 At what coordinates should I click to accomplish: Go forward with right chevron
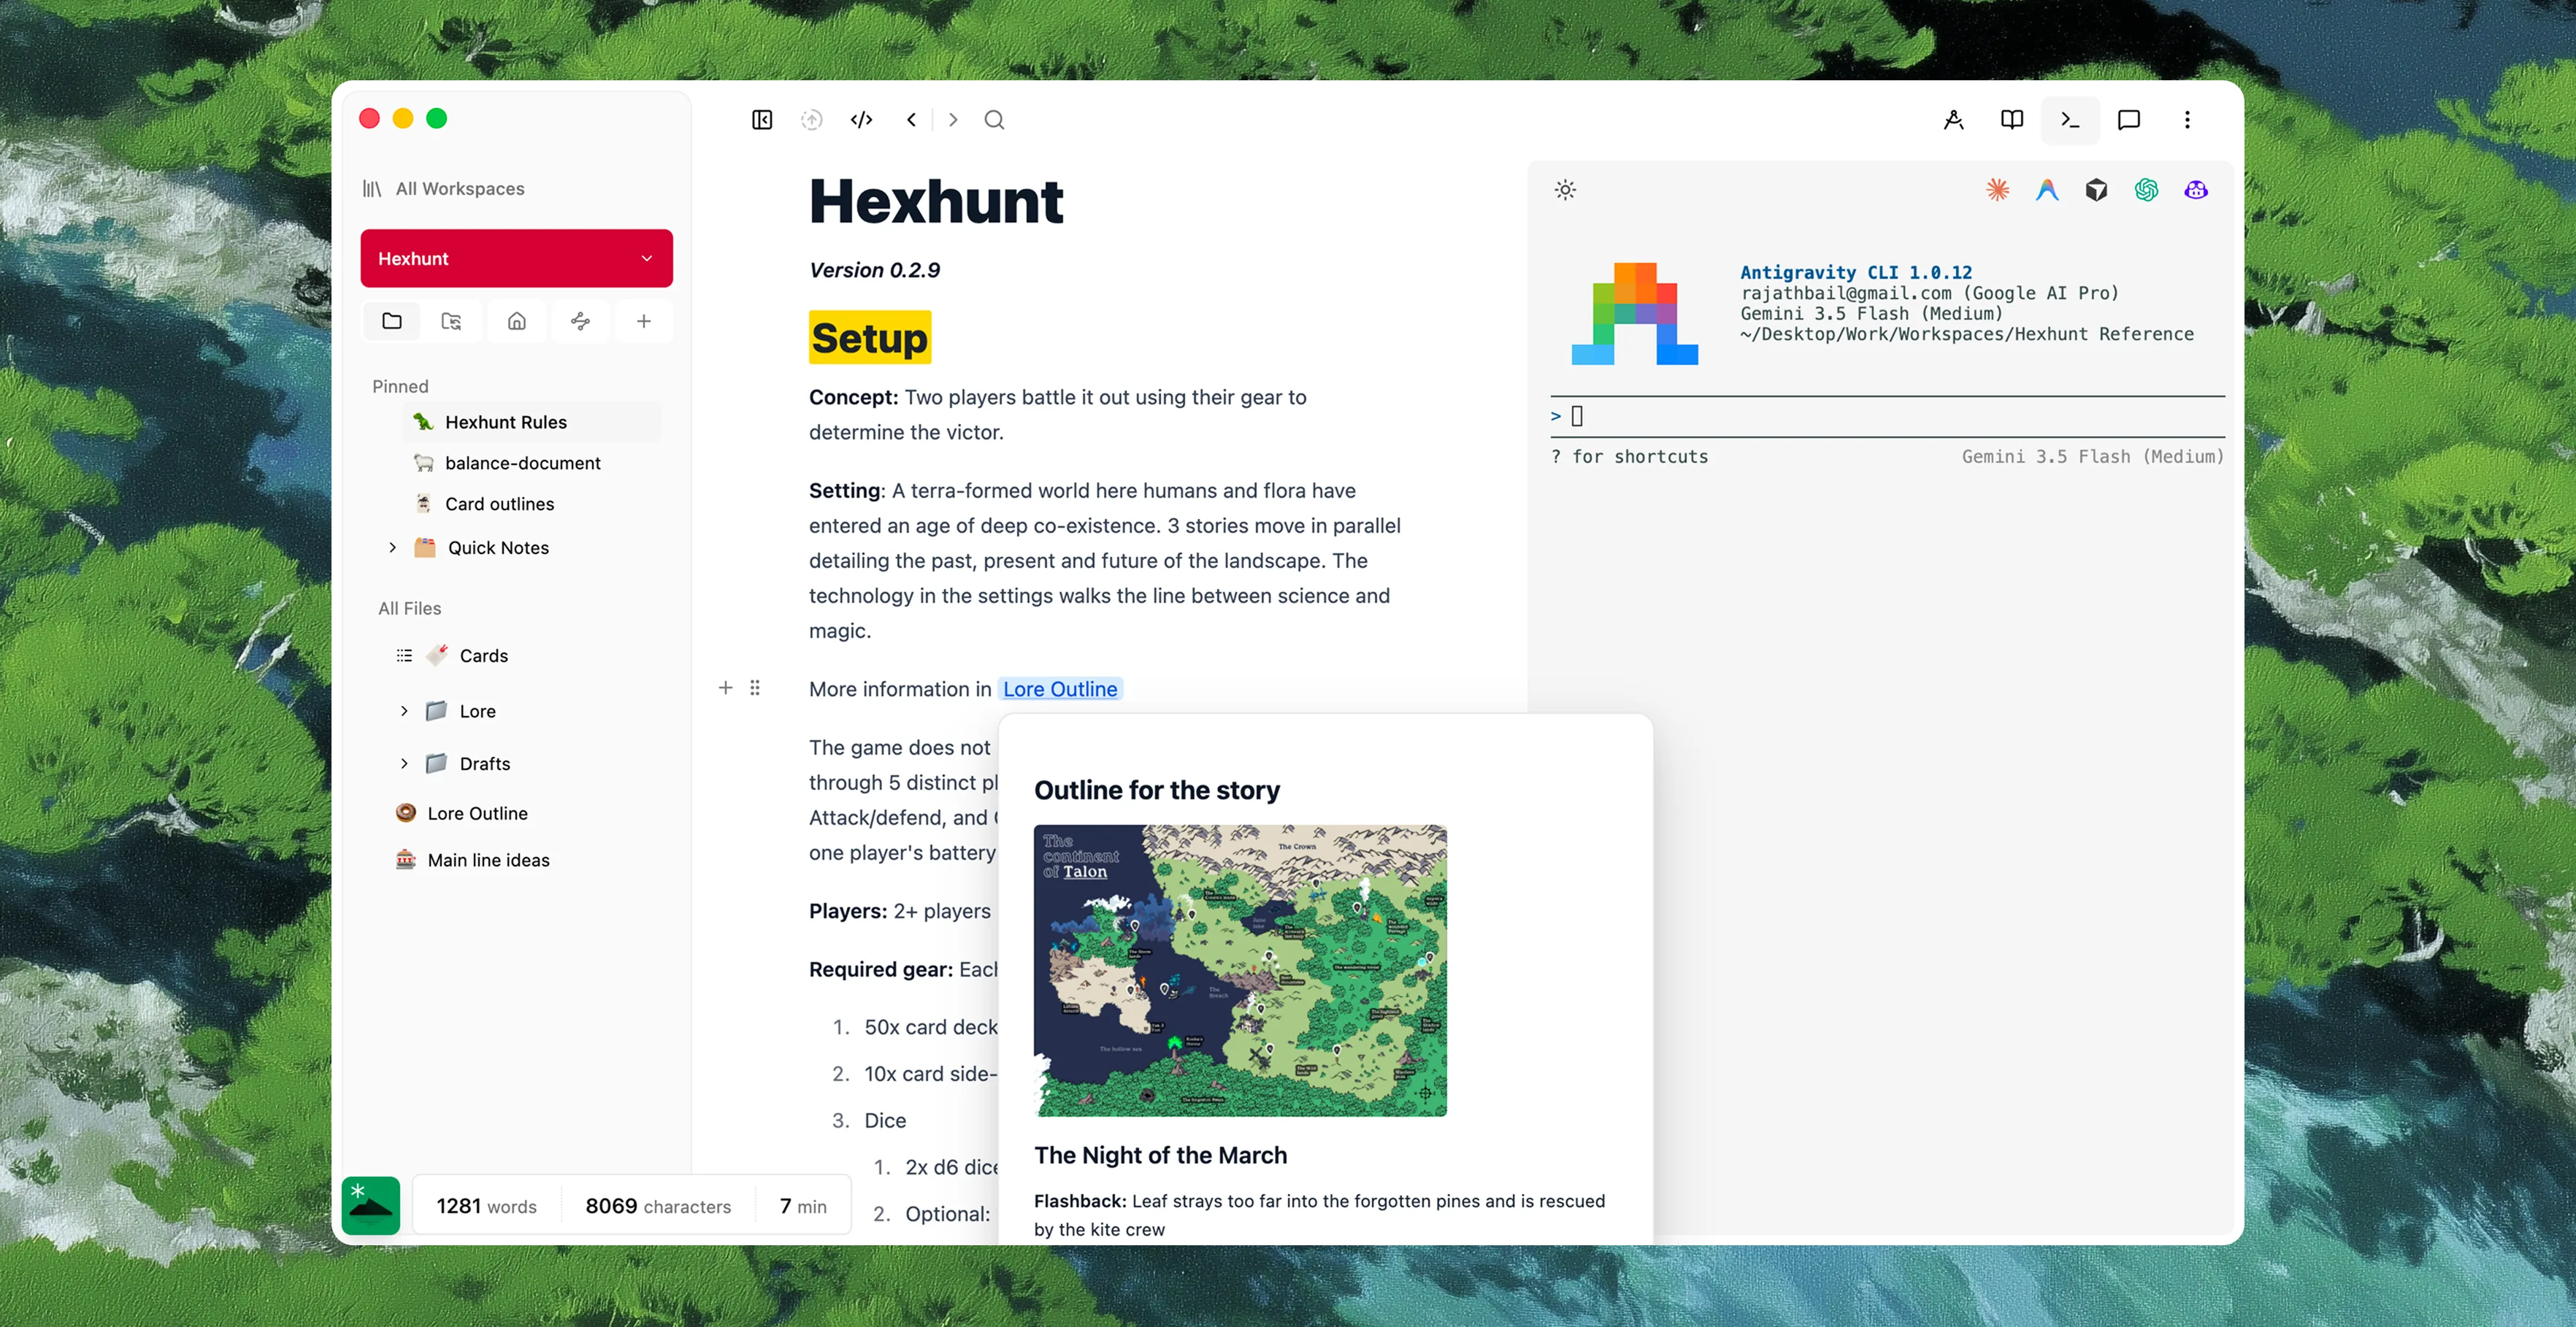pos(953,120)
